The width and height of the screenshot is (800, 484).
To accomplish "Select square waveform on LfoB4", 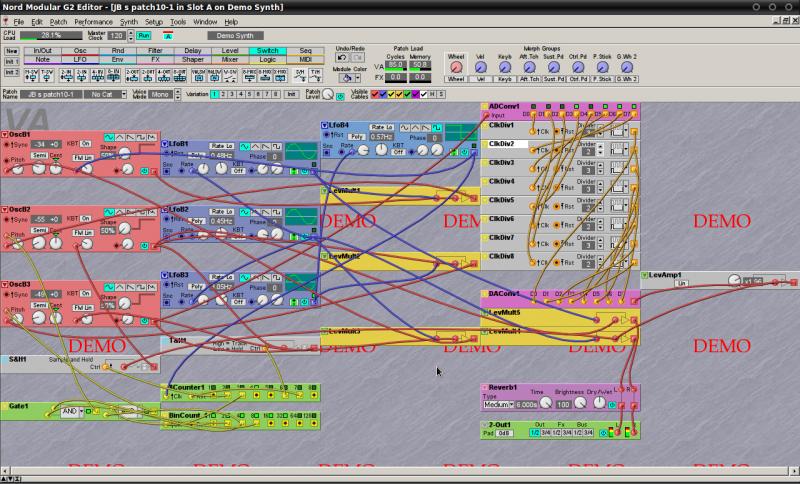I will point(437,128).
